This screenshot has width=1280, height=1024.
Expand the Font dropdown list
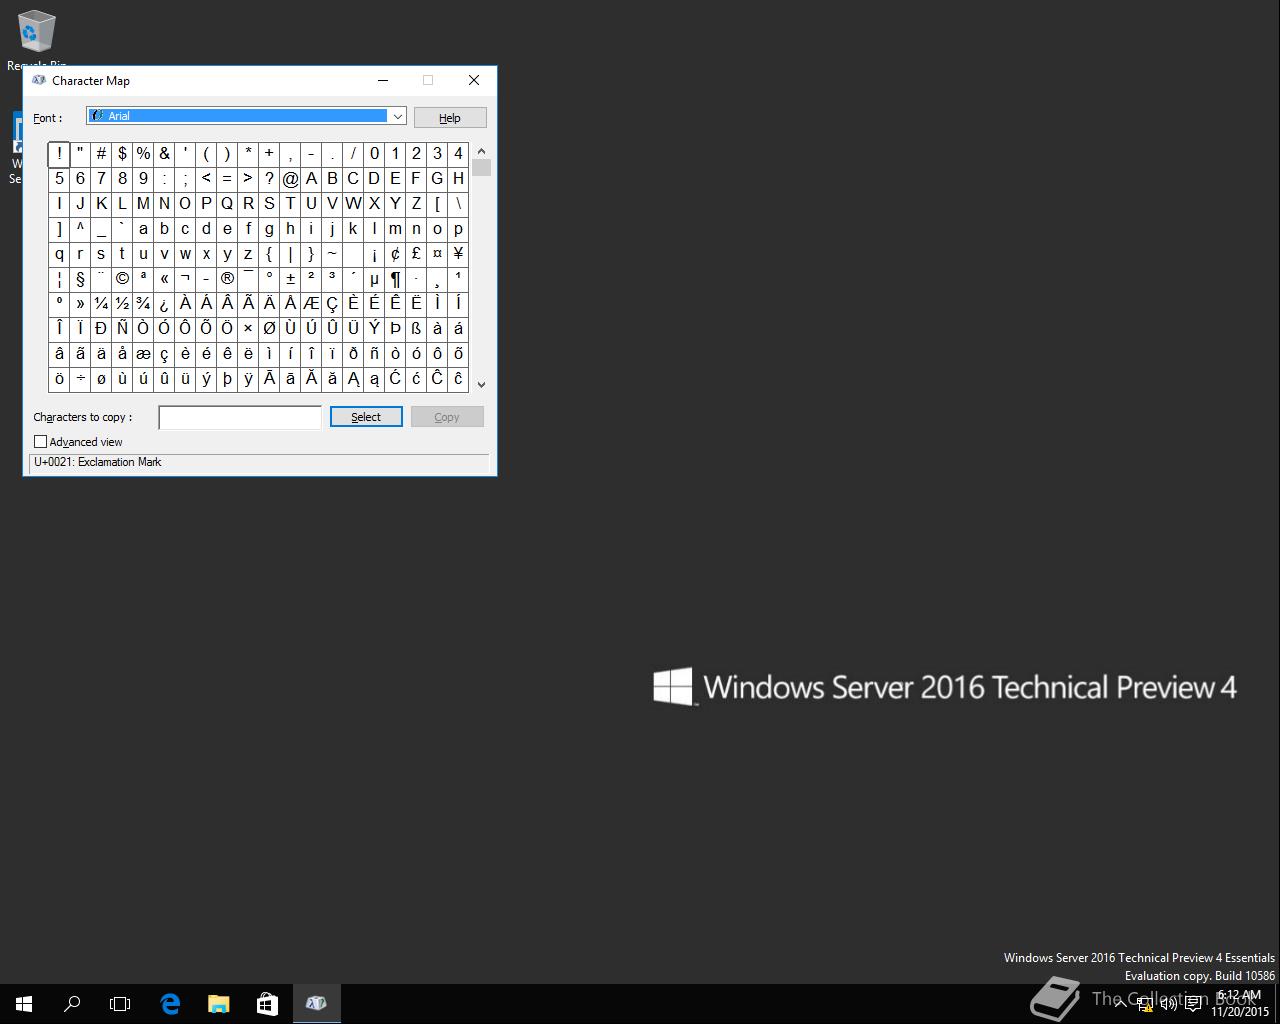[x=397, y=116]
